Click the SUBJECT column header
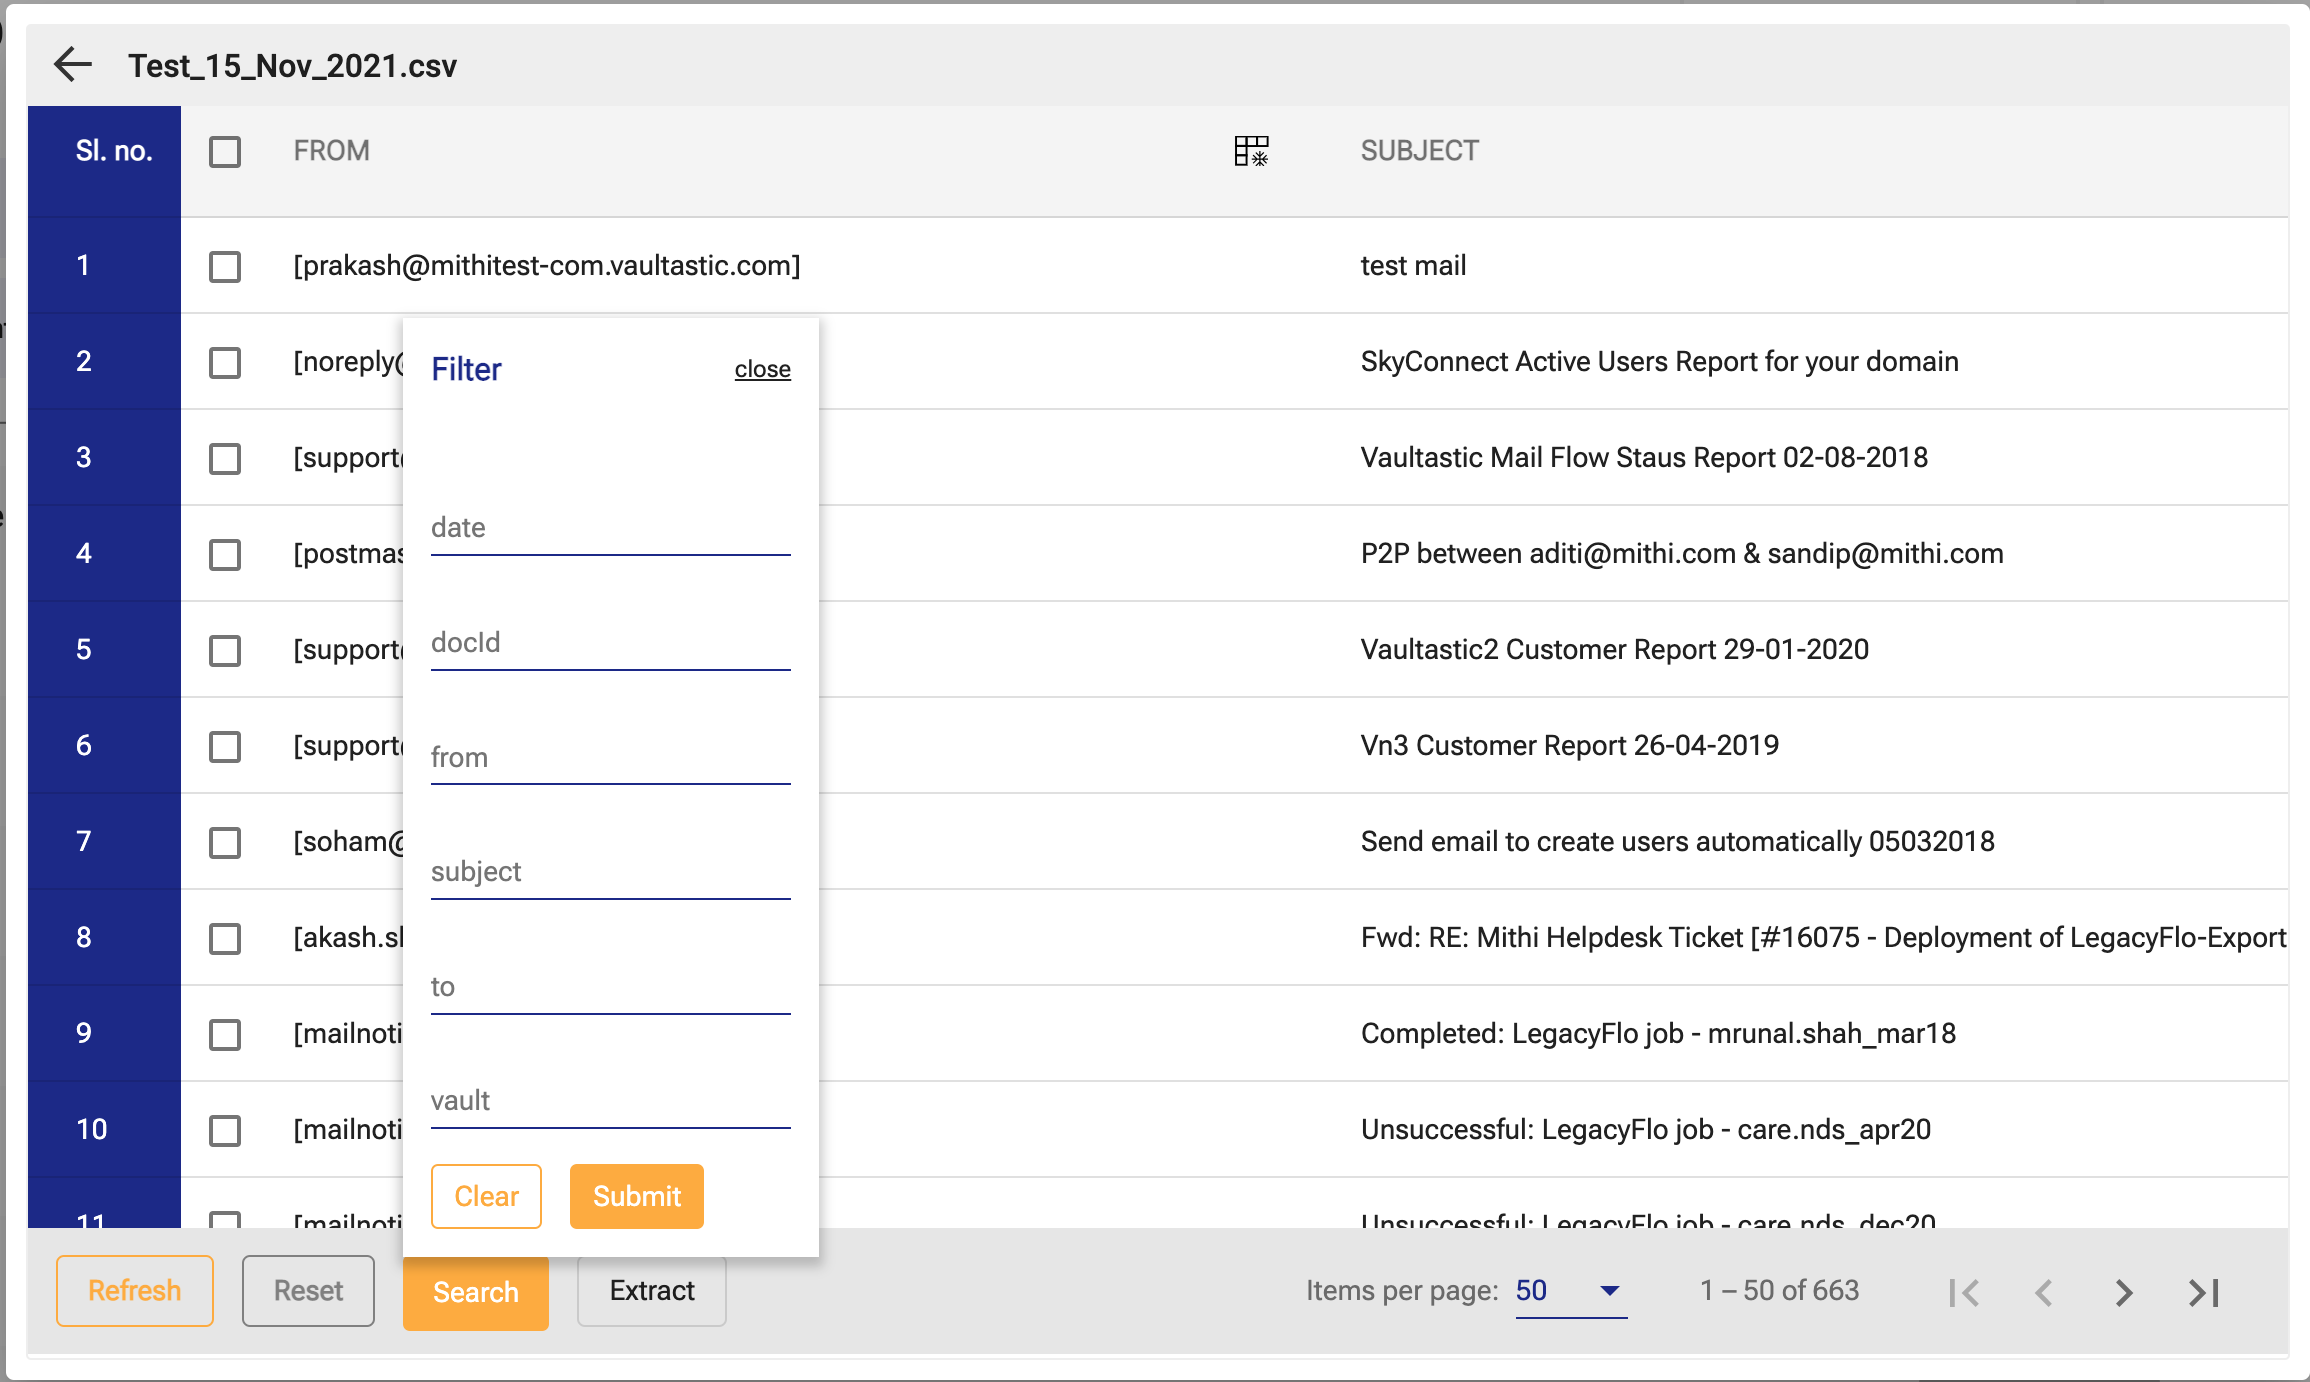This screenshot has height=1382, width=2310. [x=1419, y=151]
